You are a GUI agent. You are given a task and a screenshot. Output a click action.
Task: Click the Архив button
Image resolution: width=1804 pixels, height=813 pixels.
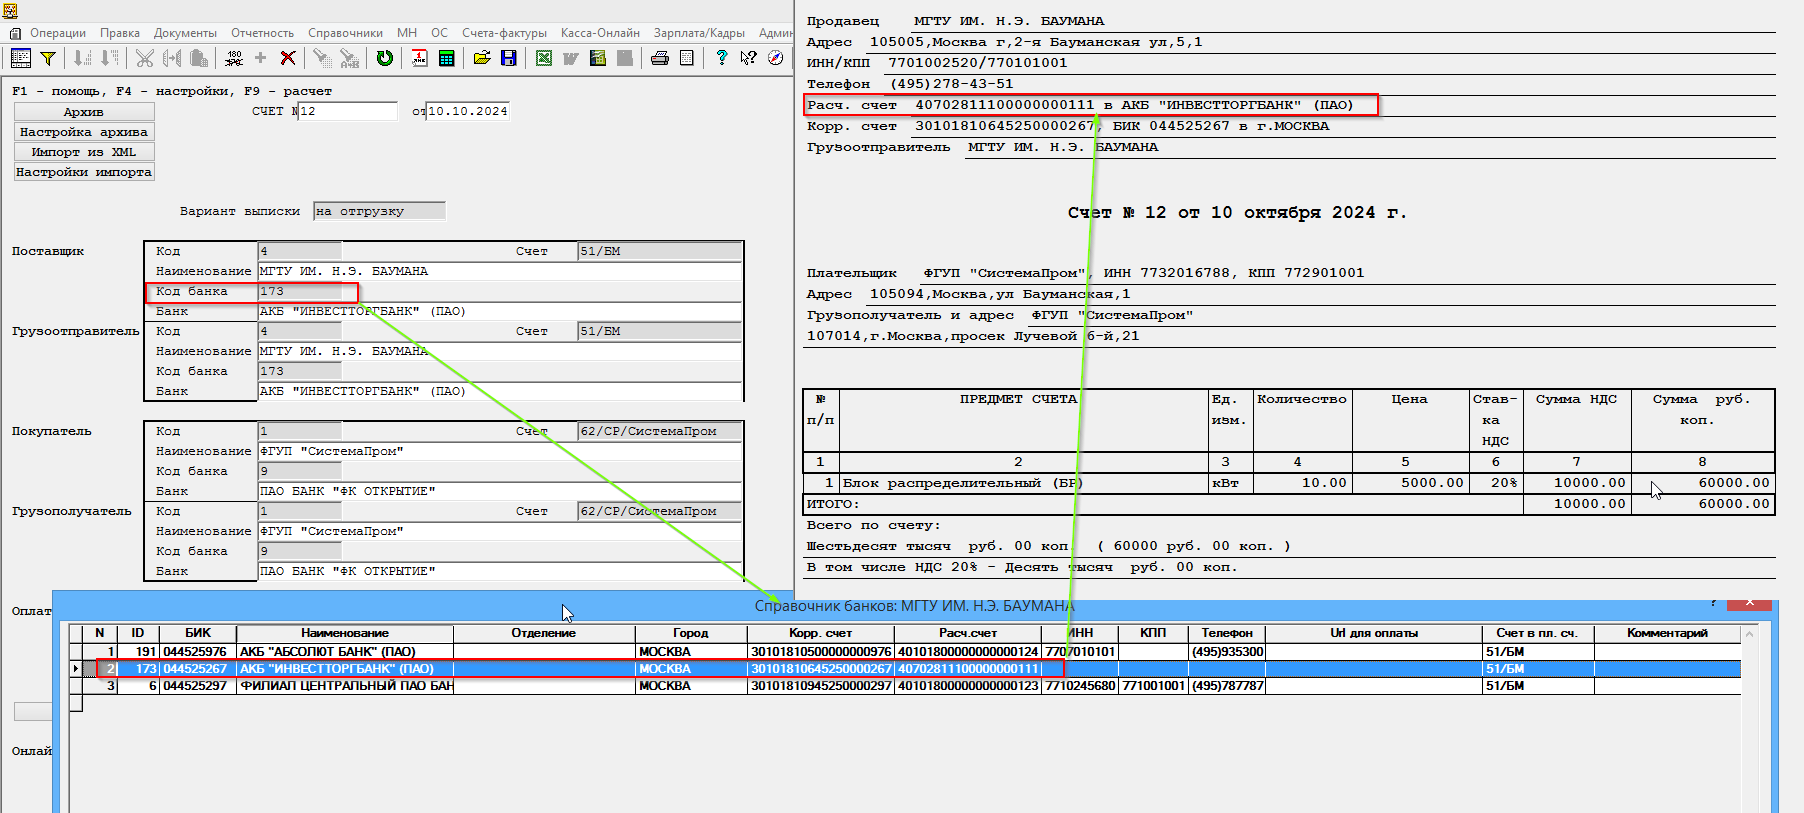84,112
